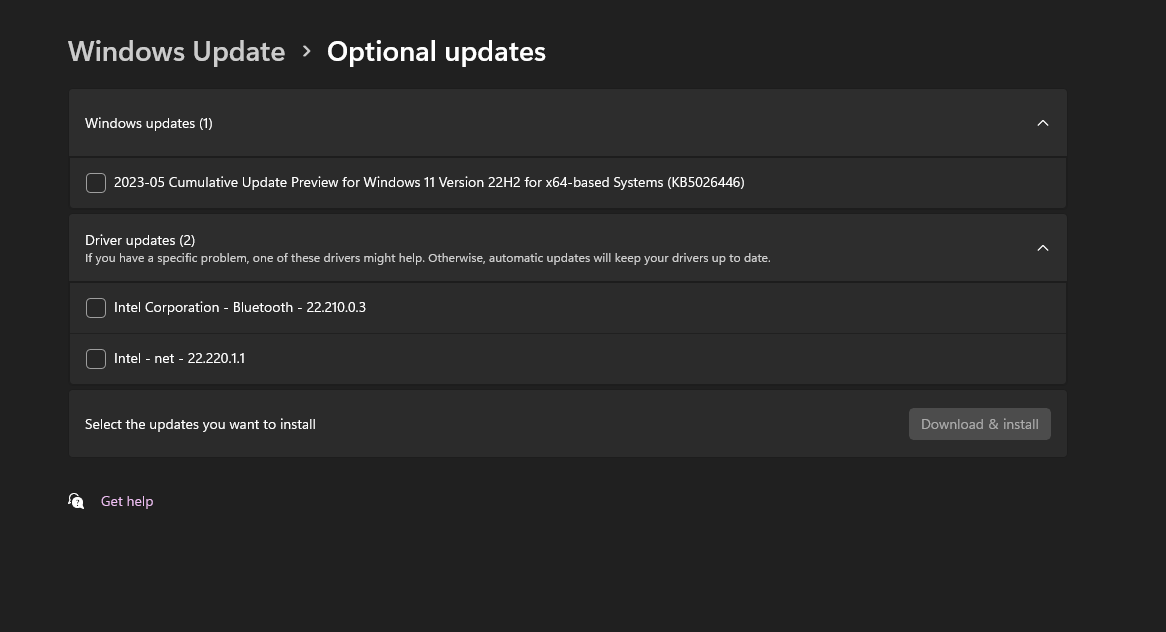The image size is (1166, 632).
Task: Open the Get help link
Action: click(x=127, y=501)
